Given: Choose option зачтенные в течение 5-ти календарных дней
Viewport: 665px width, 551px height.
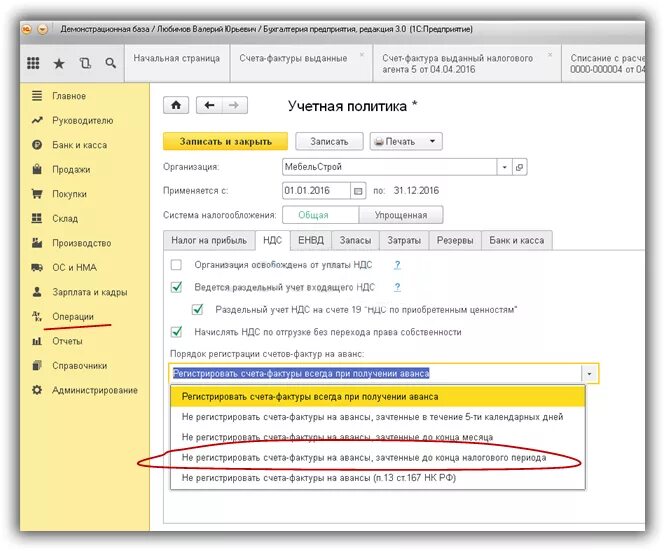Looking at the screenshot, I should [377, 417].
